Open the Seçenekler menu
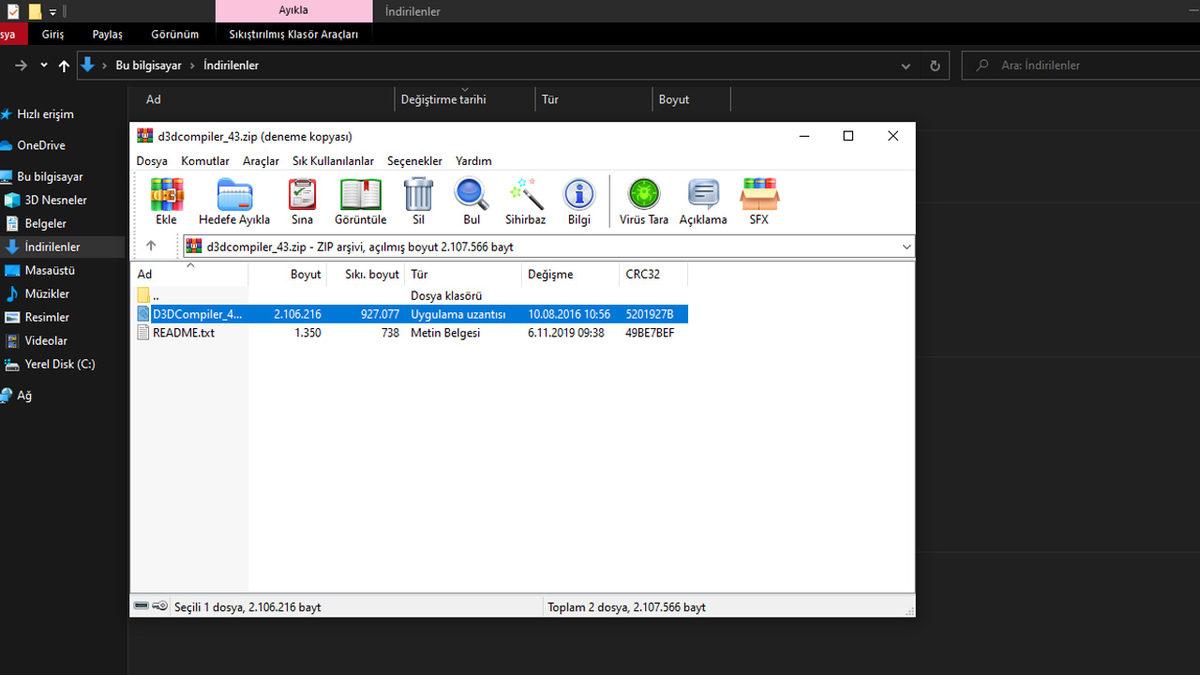Image resolution: width=1200 pixels, height=675 pixels. pos(414,160)
